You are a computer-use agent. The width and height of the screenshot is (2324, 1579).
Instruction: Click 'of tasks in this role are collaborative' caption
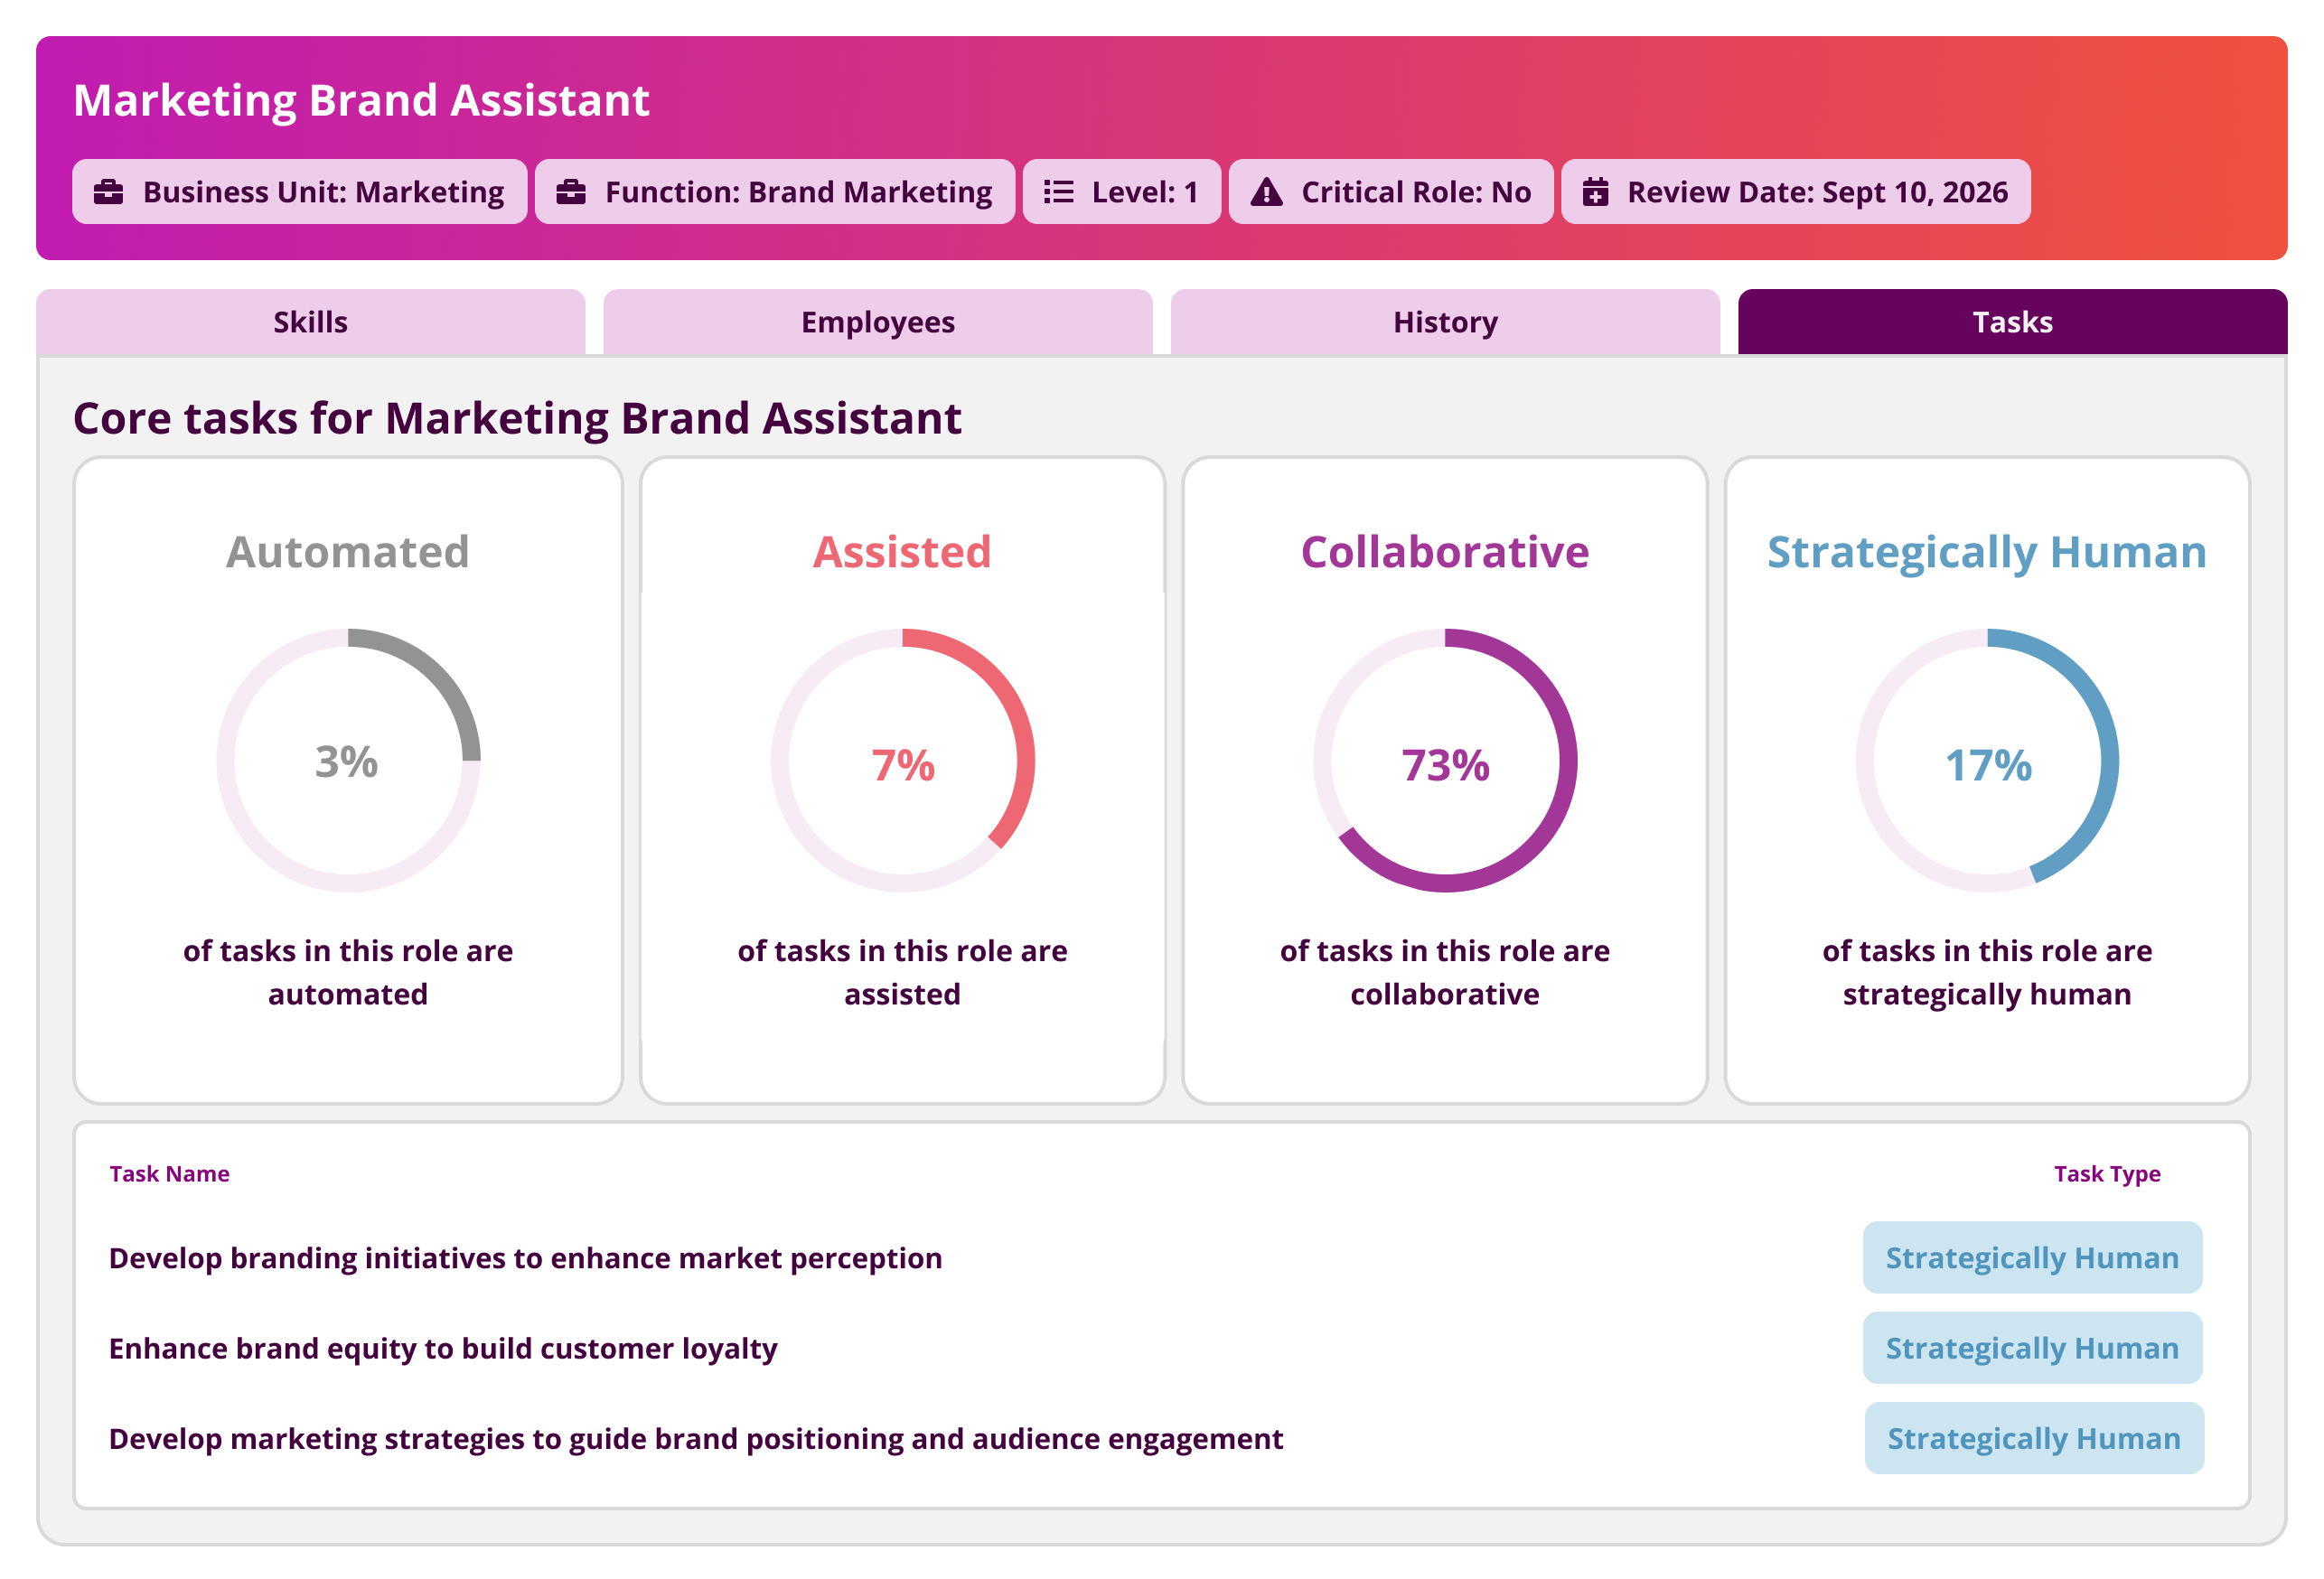pyautogui.click(x=1445, y=972)
